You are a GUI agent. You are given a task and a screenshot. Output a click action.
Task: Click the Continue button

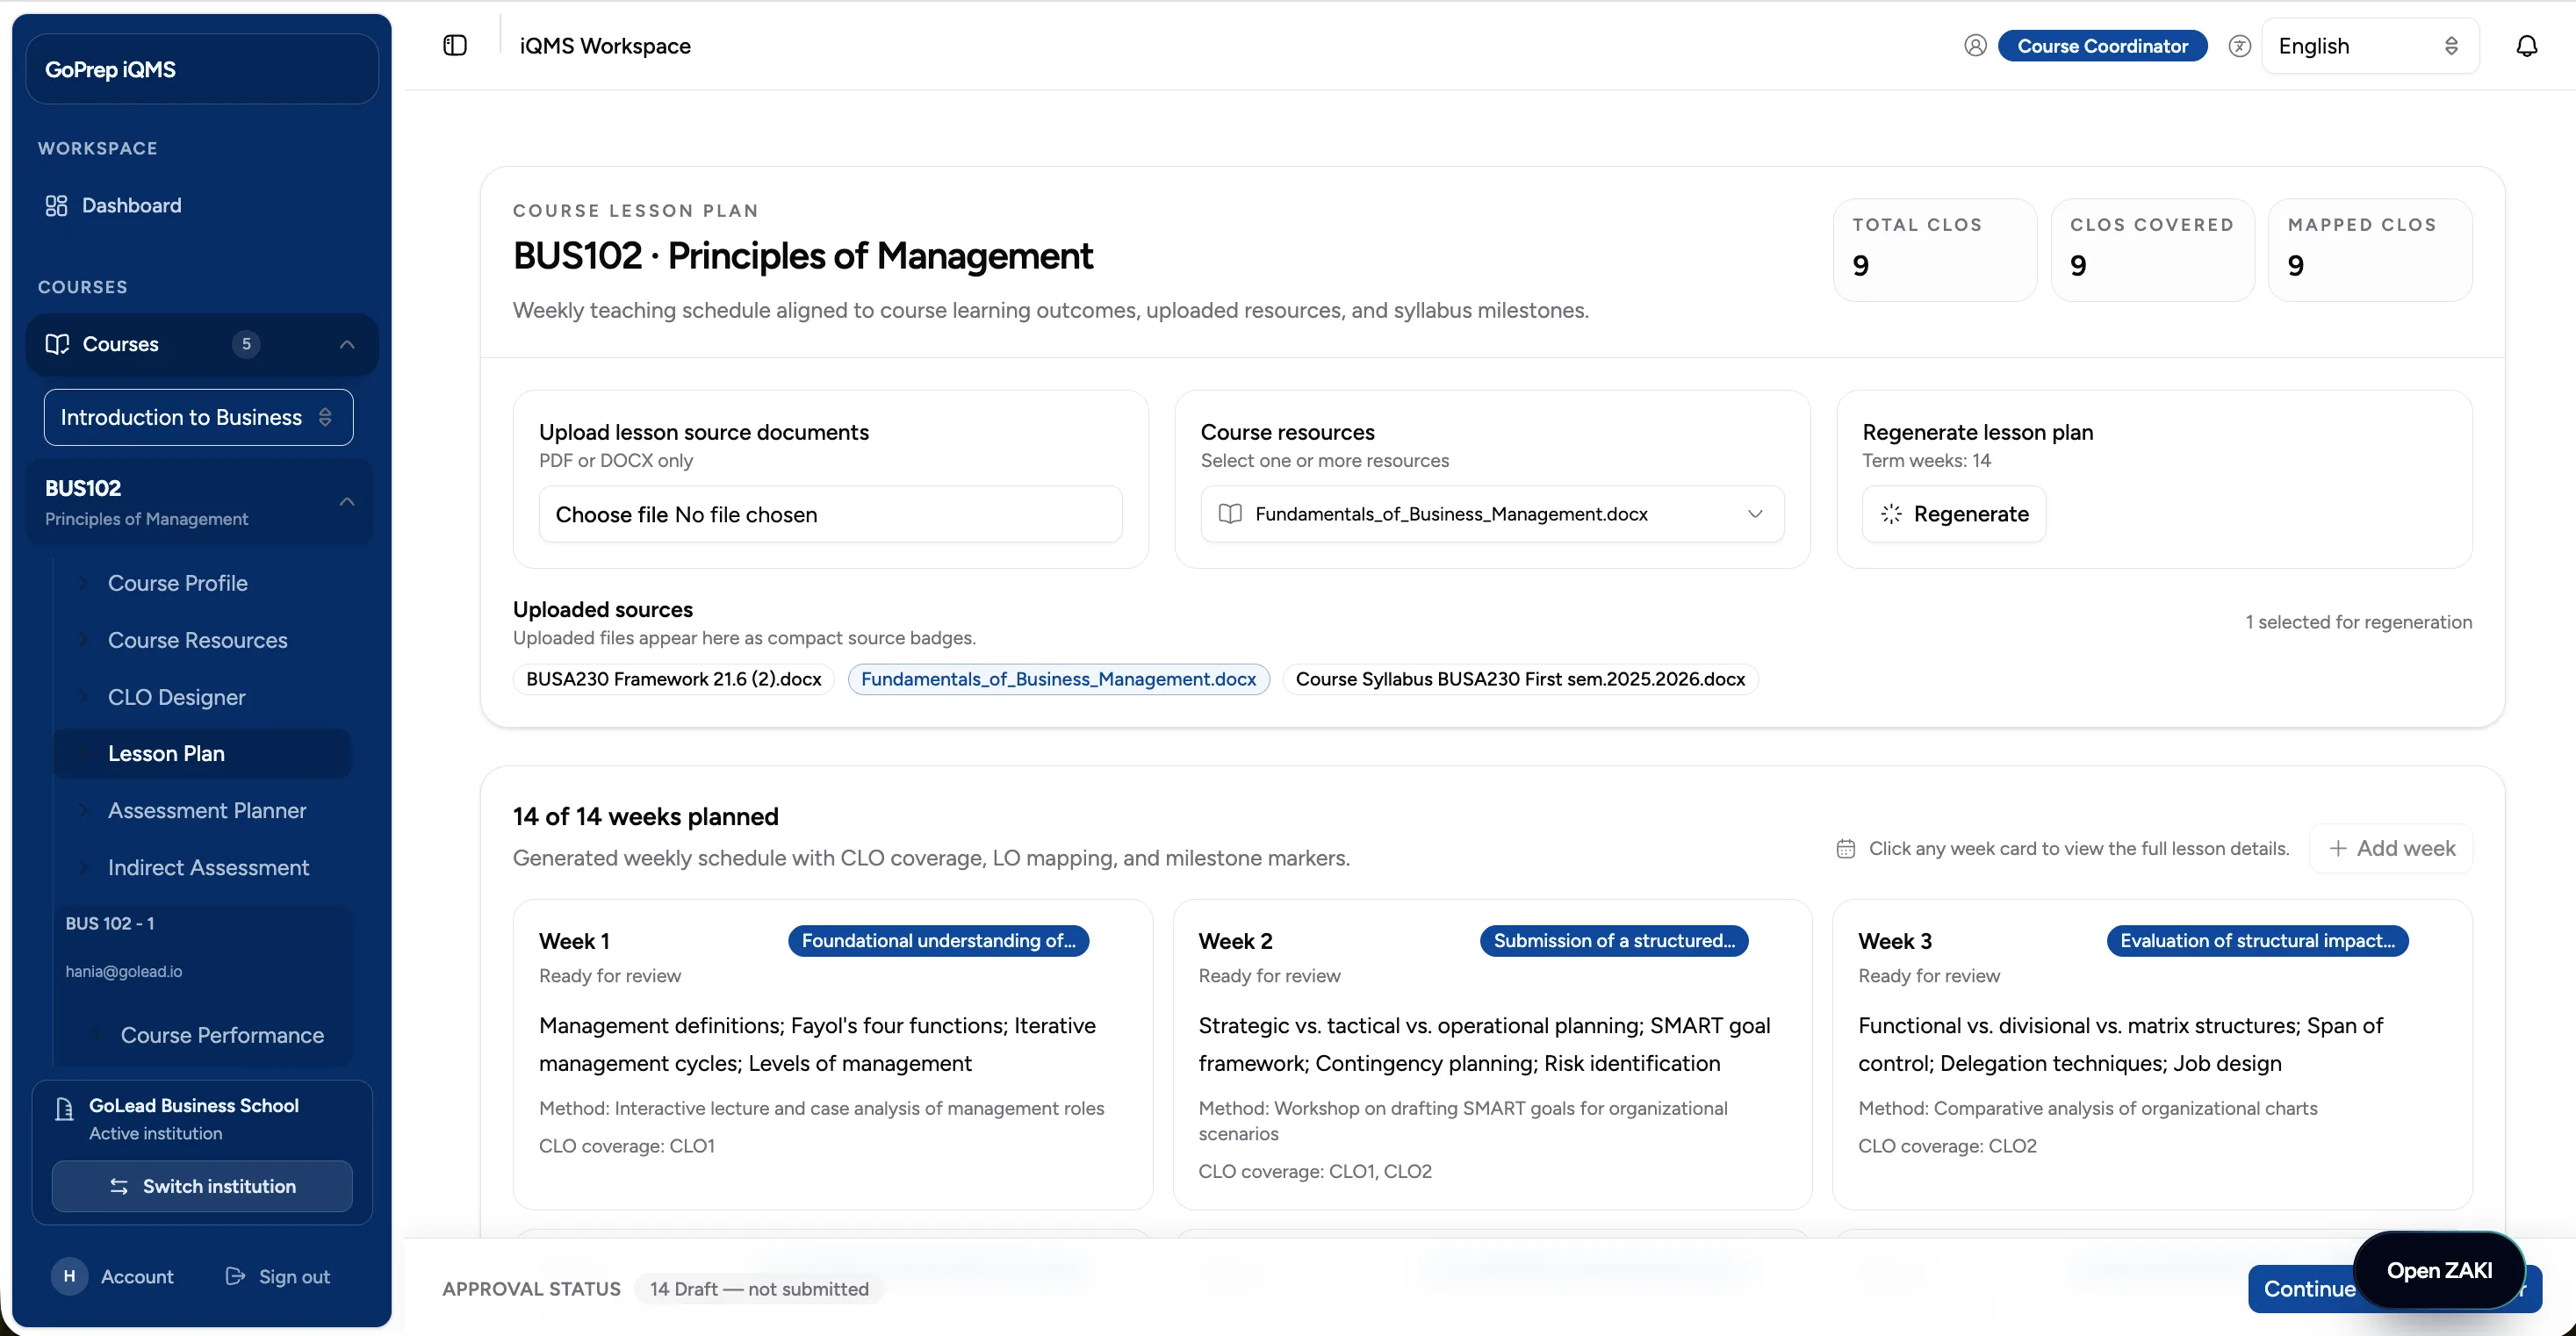[2308, 1289]
